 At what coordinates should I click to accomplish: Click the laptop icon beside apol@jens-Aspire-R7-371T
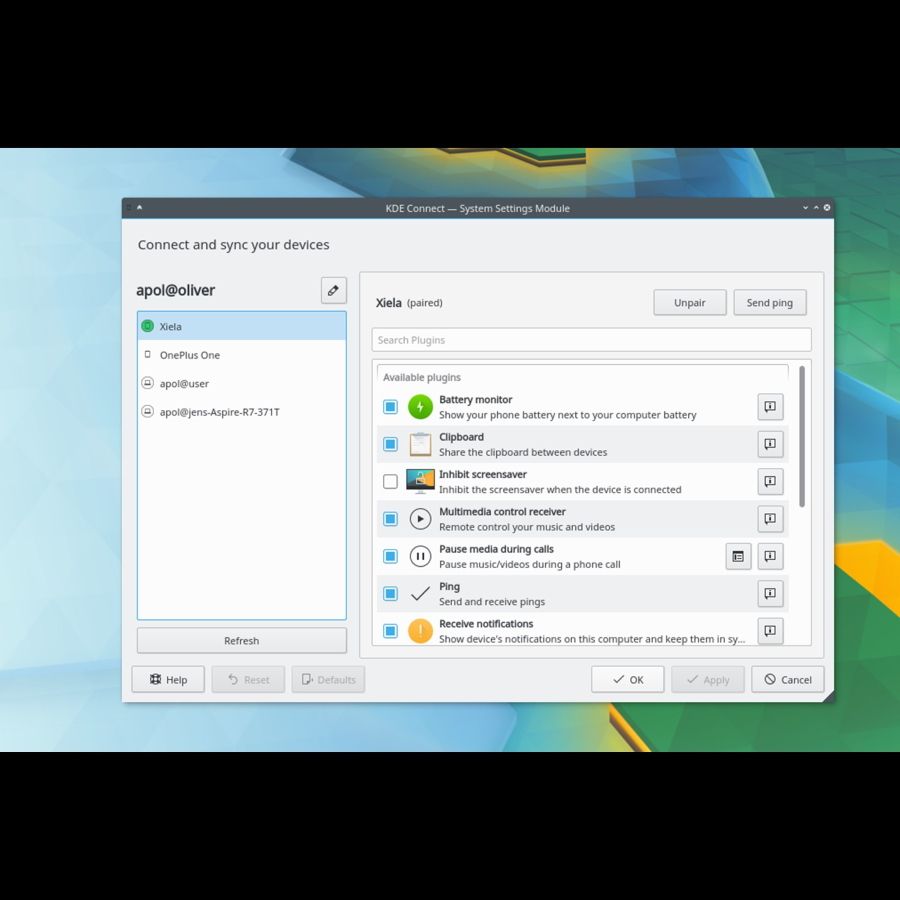(x=148, y=412)
